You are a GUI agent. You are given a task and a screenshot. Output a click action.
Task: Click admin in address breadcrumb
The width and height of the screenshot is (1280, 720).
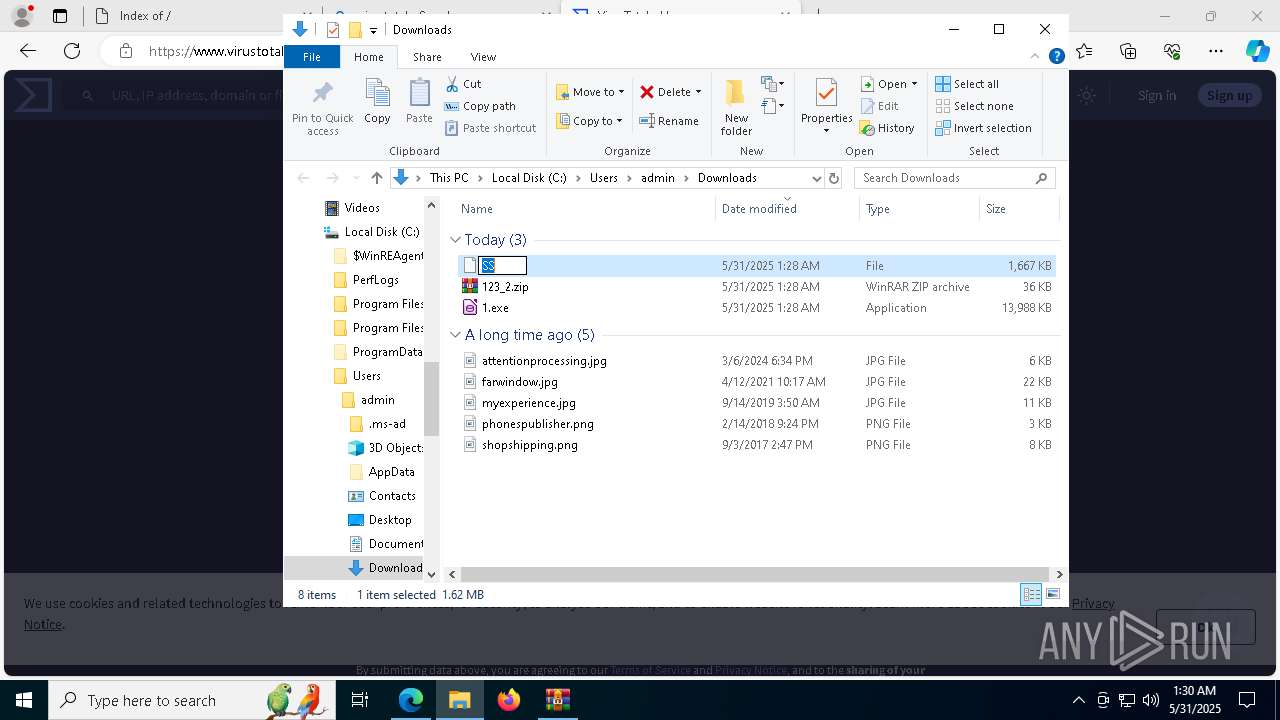(x=658, y=178)
